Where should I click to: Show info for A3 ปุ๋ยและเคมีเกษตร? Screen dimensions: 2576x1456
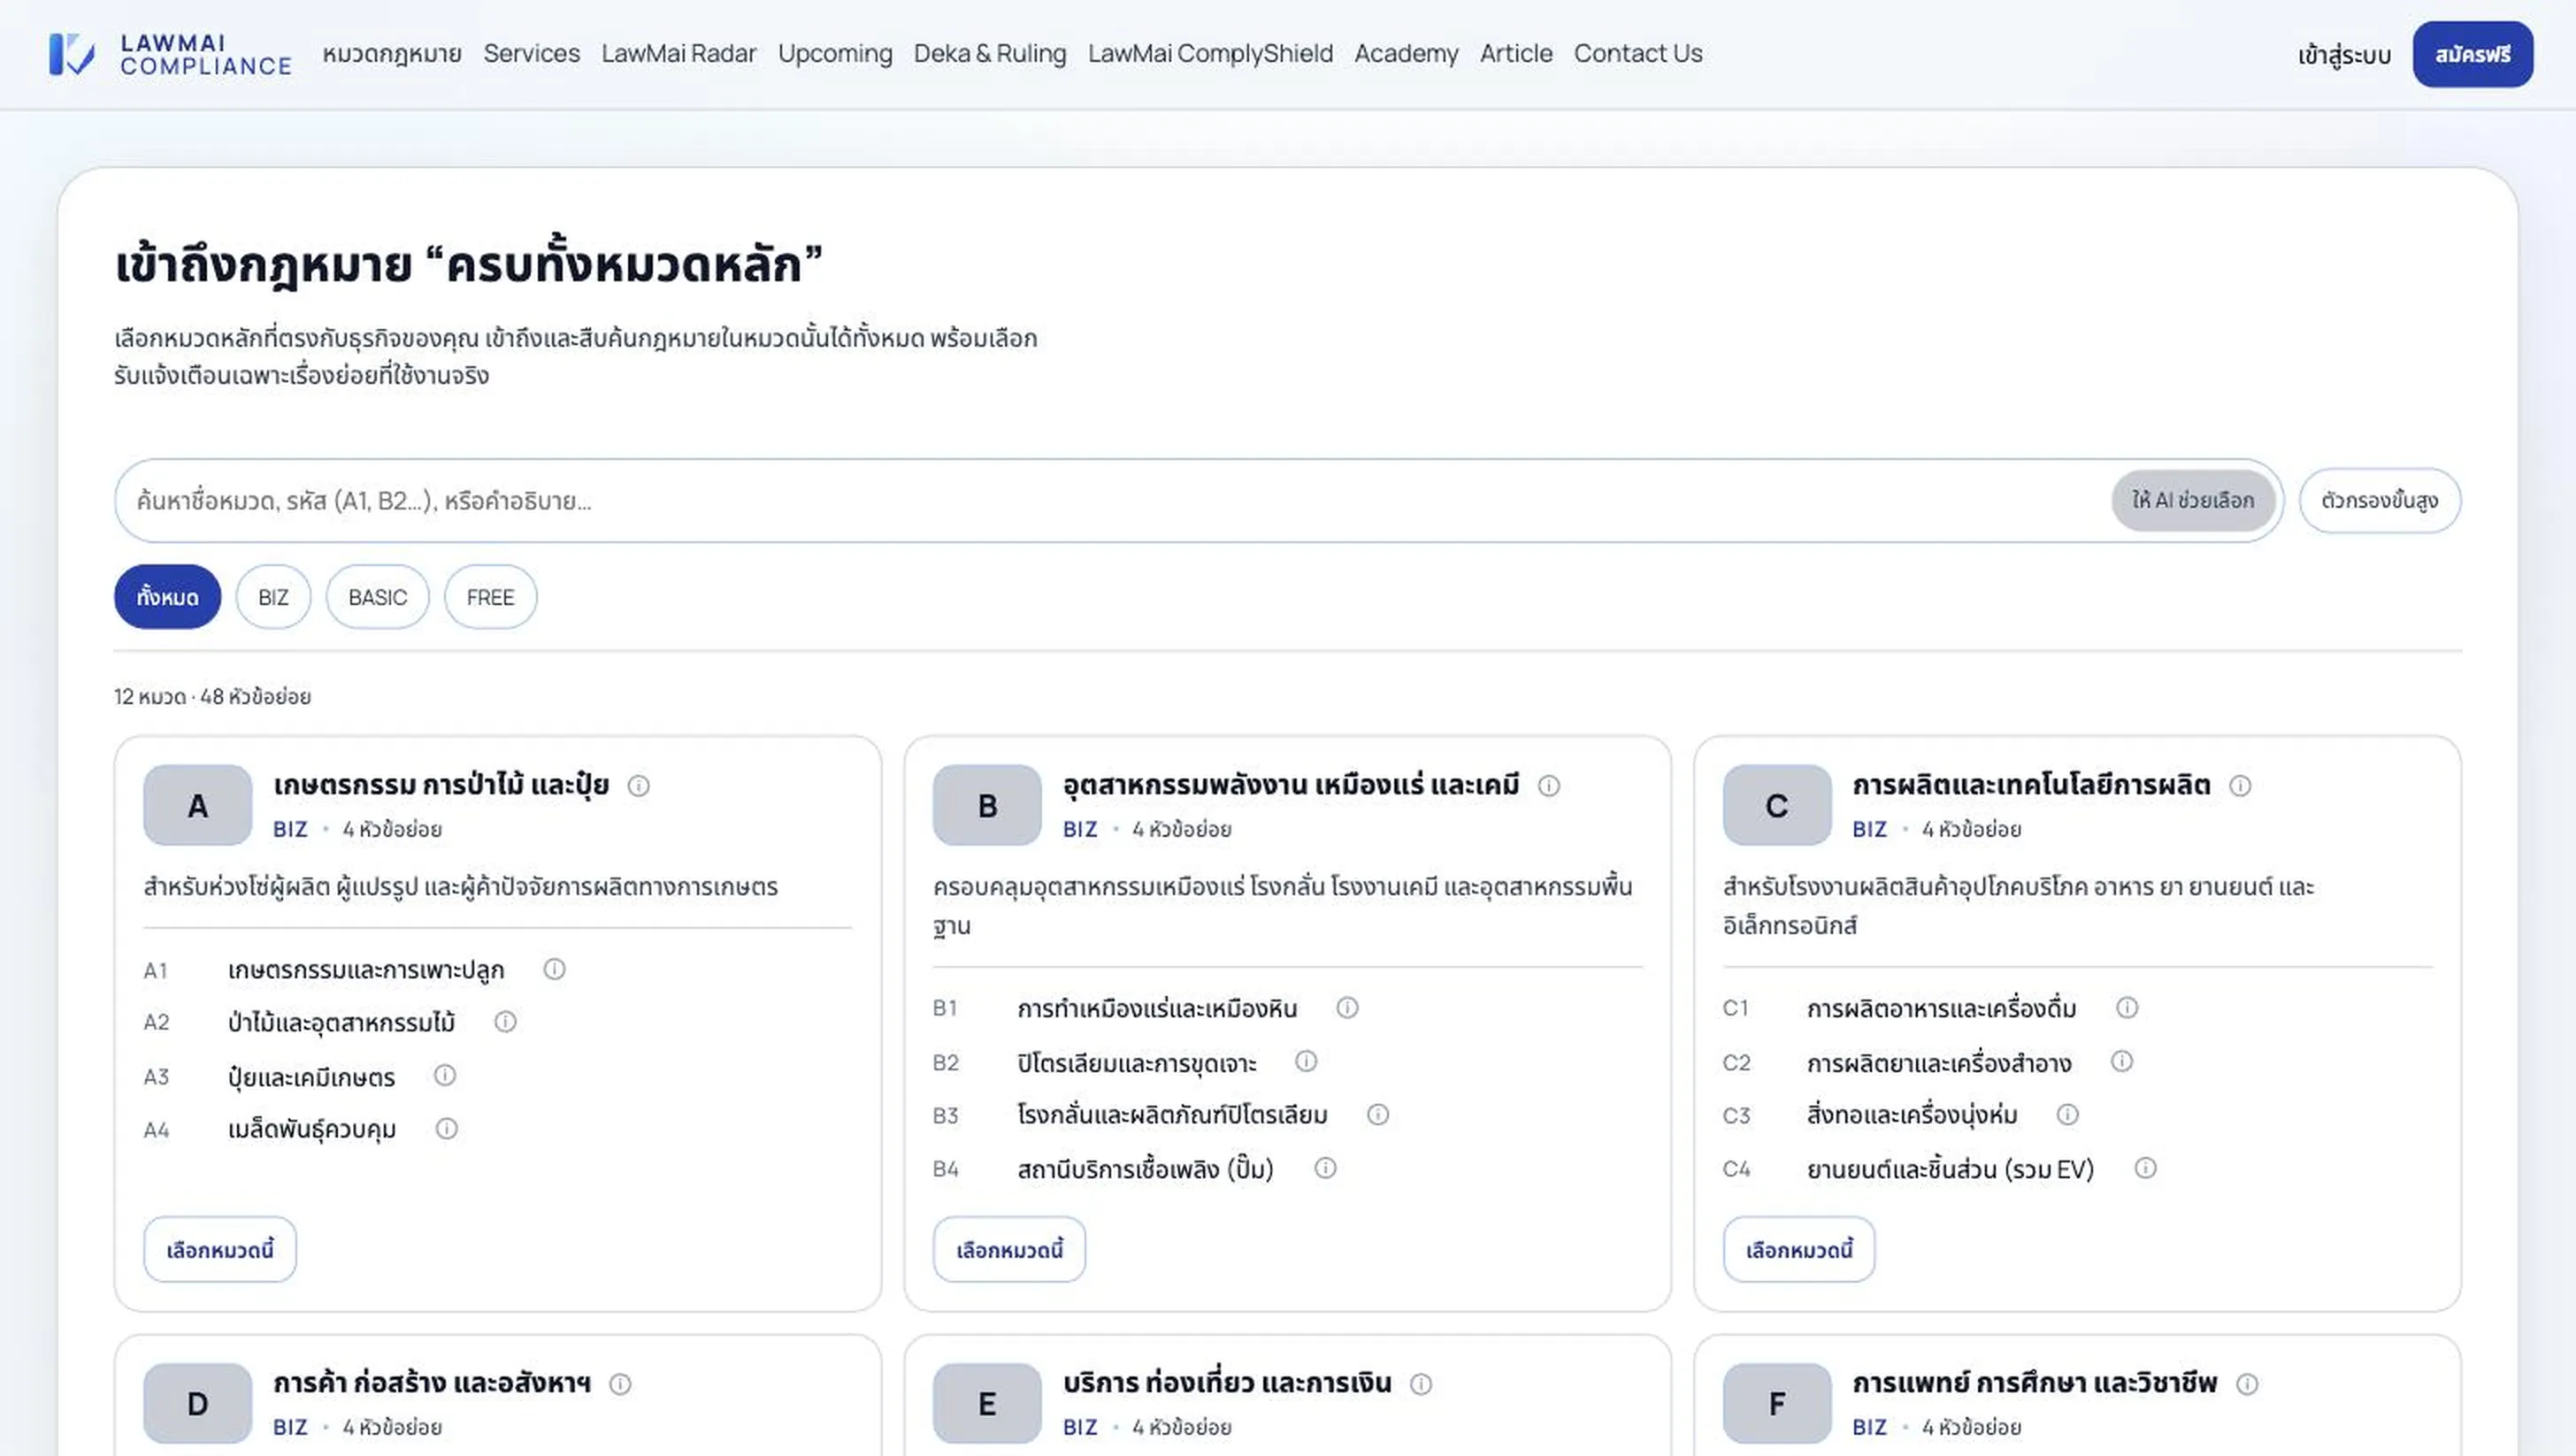[445, 1075]
